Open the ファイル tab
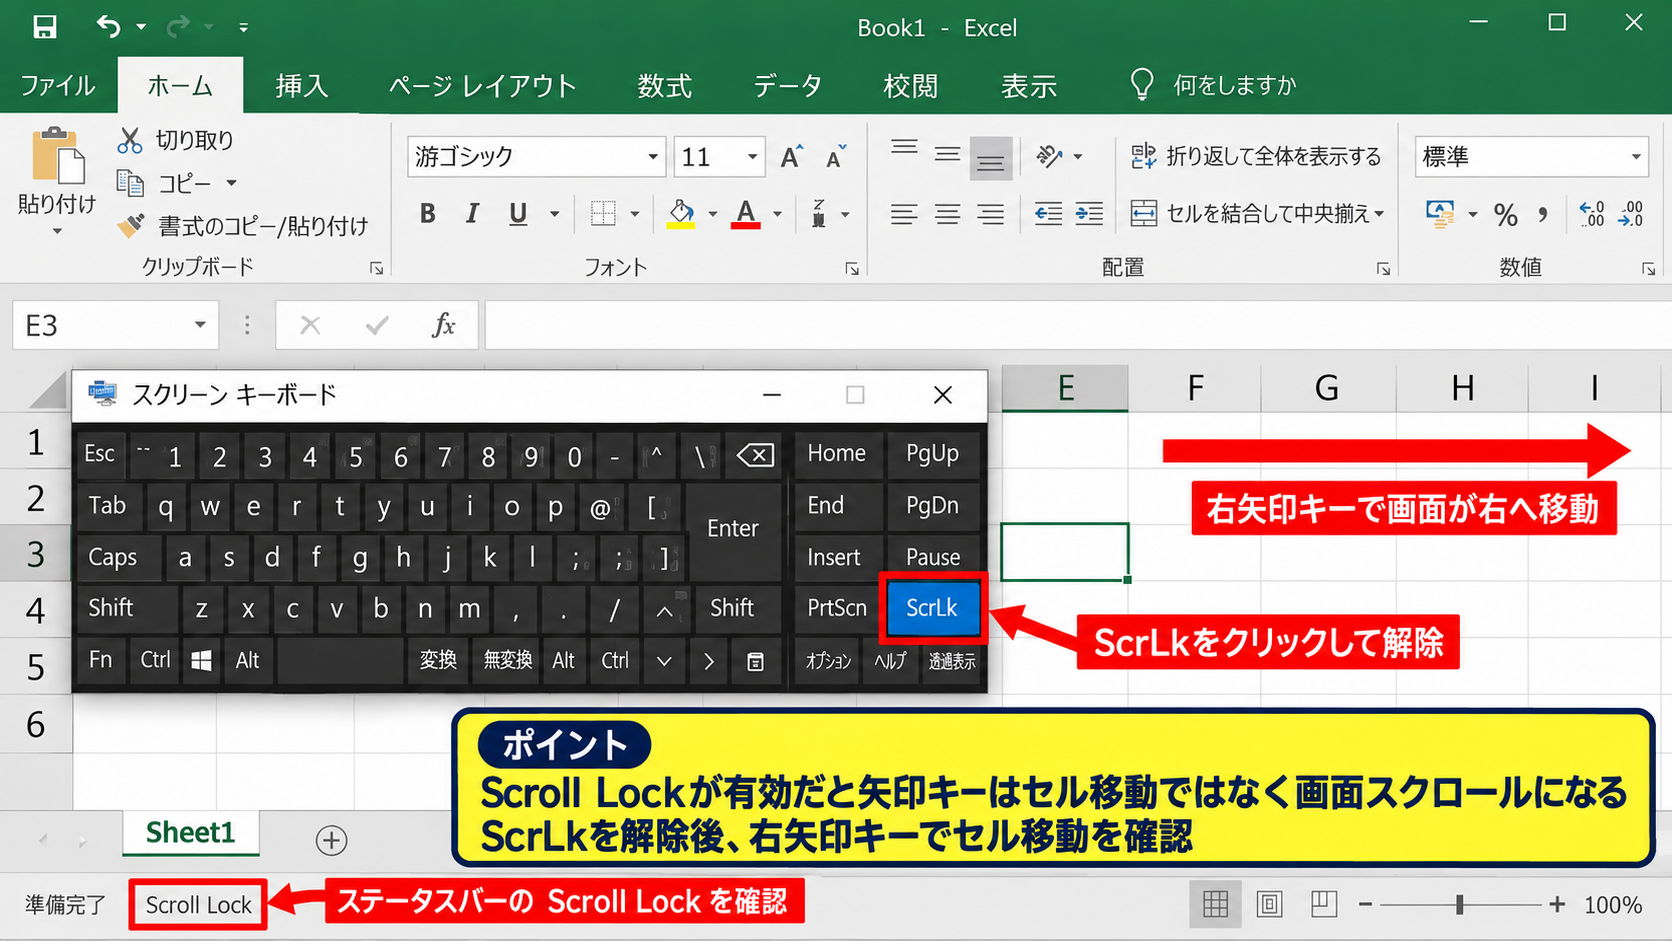The height and width of the screenshot is (941, 1672). (x=58, y=86)
